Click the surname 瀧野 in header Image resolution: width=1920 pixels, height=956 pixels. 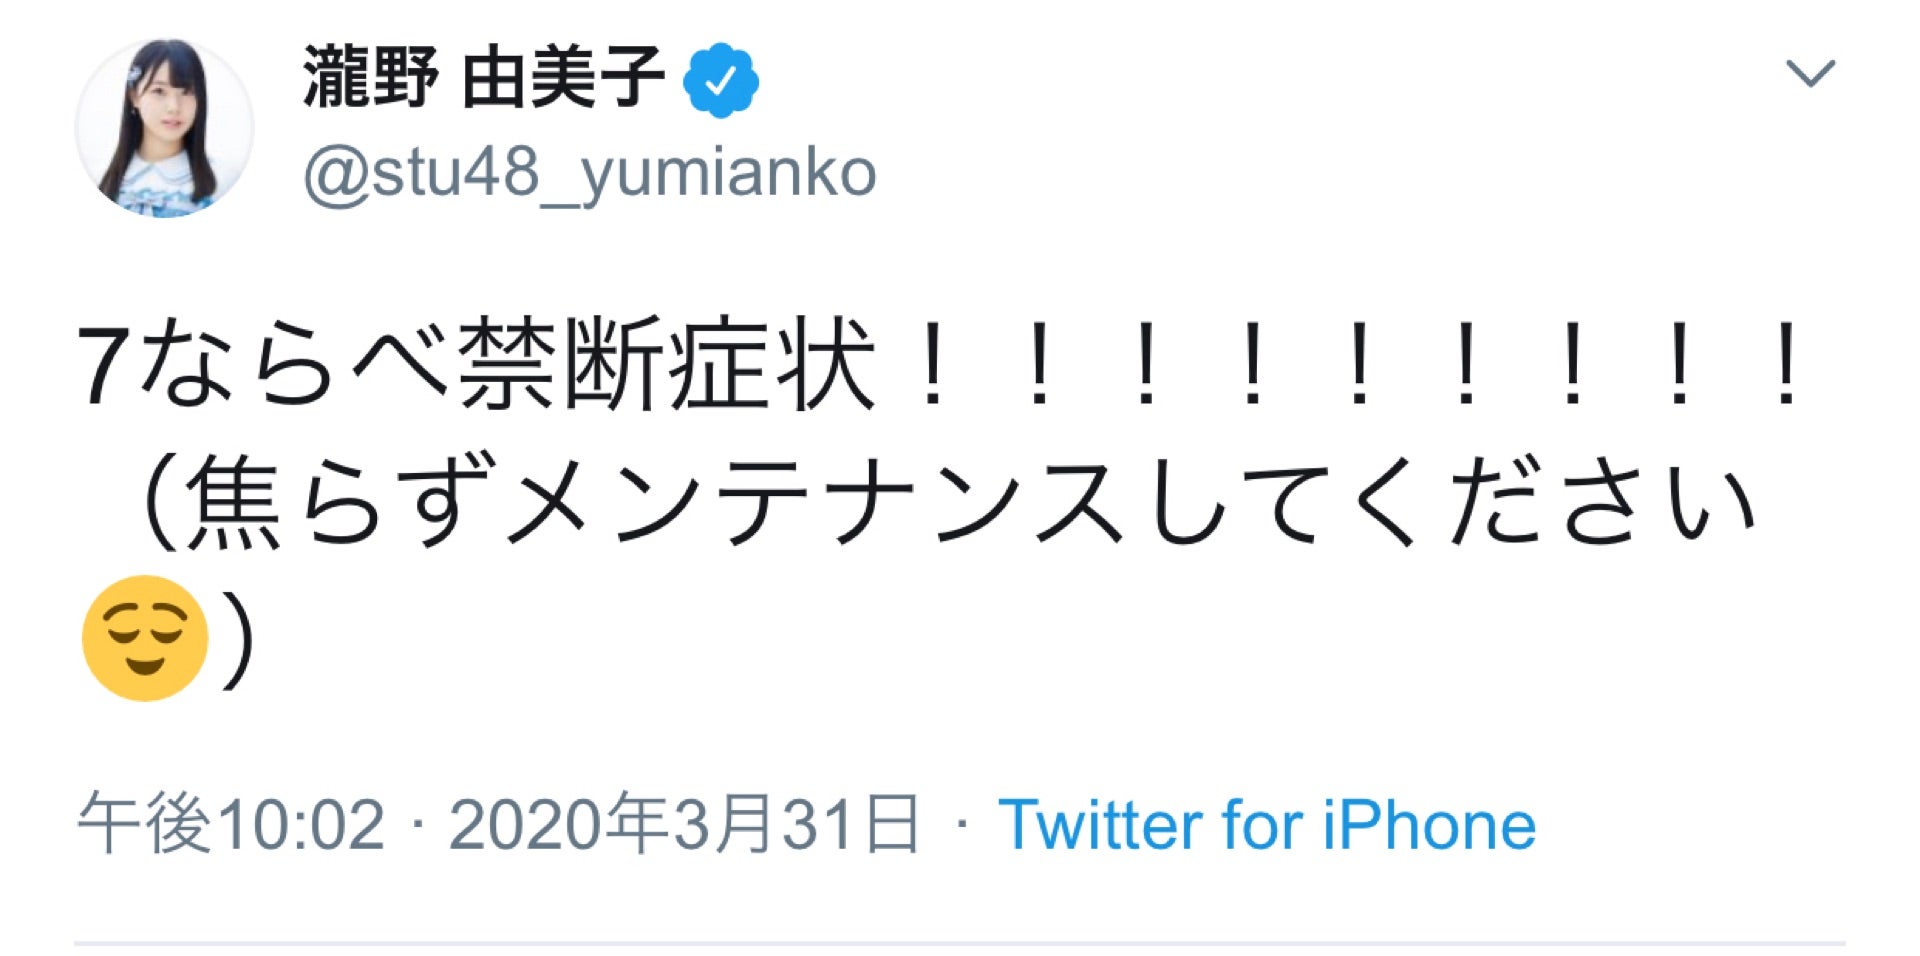point(370,78)
